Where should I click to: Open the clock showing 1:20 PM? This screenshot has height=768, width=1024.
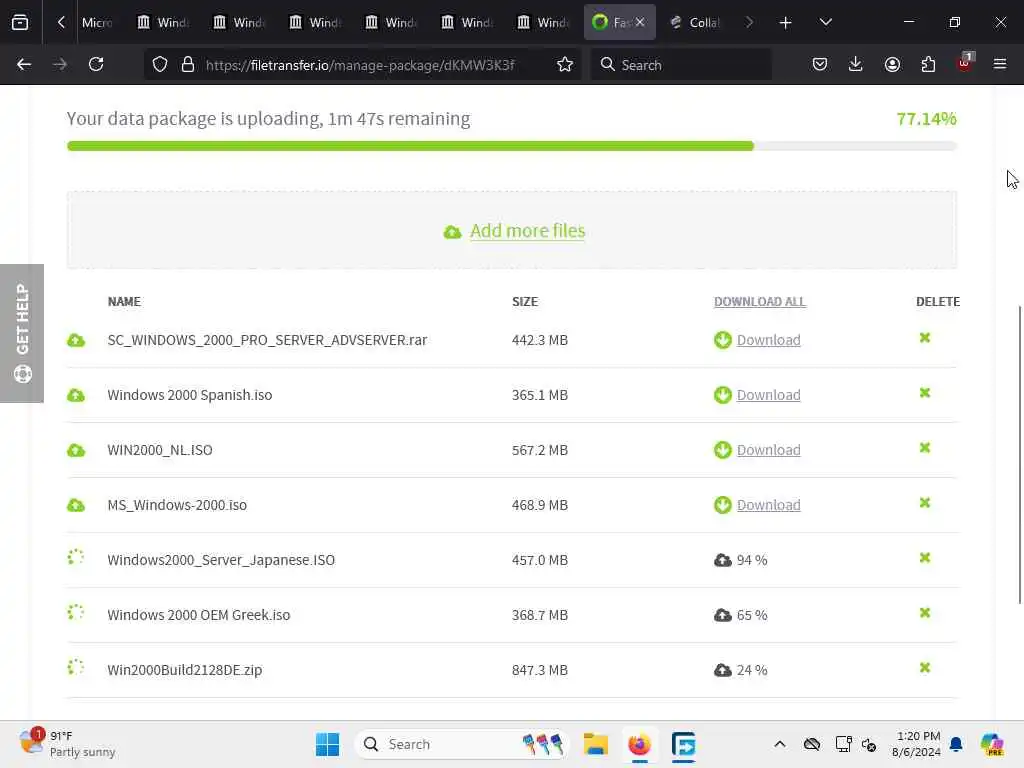coord(917,744)
